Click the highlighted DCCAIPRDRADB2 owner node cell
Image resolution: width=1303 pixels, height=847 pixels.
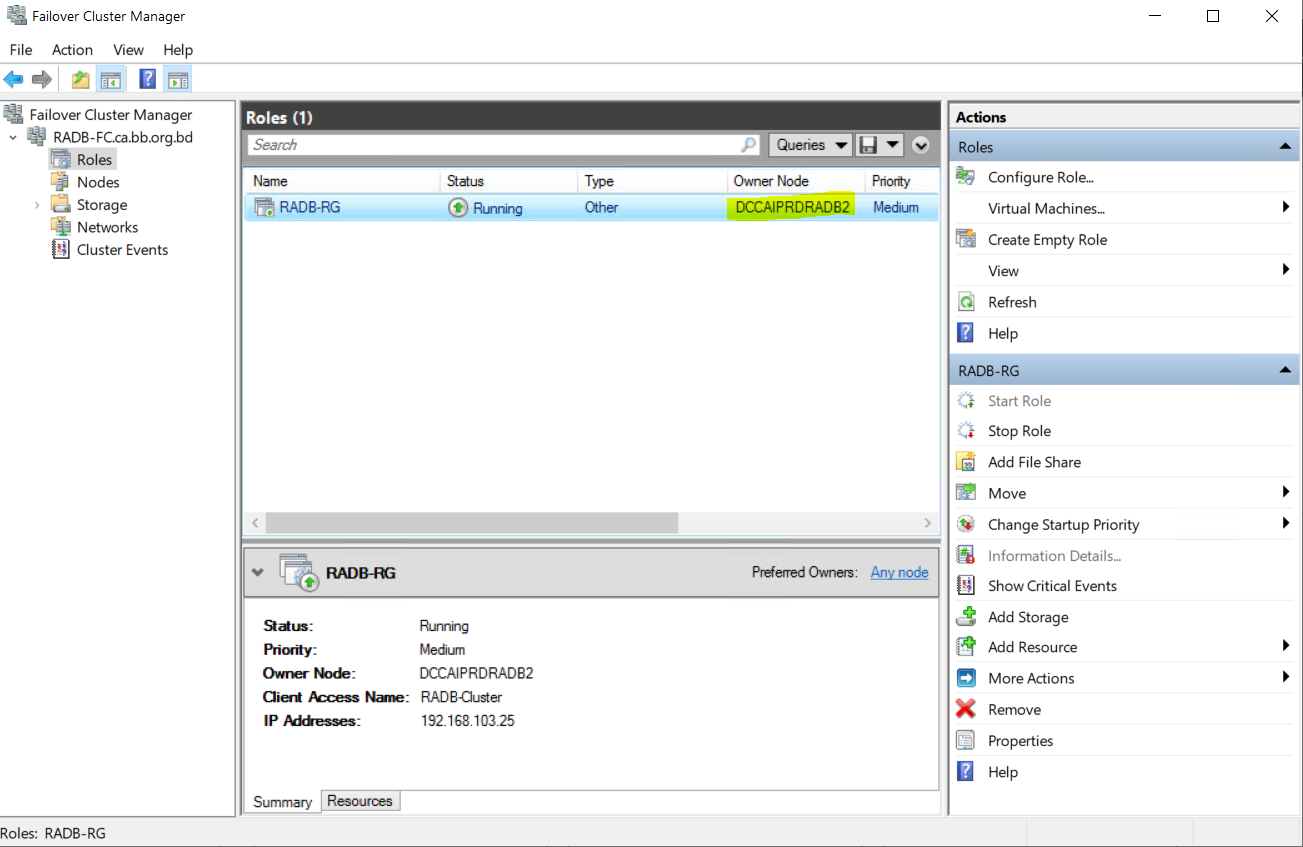(792, 207)
